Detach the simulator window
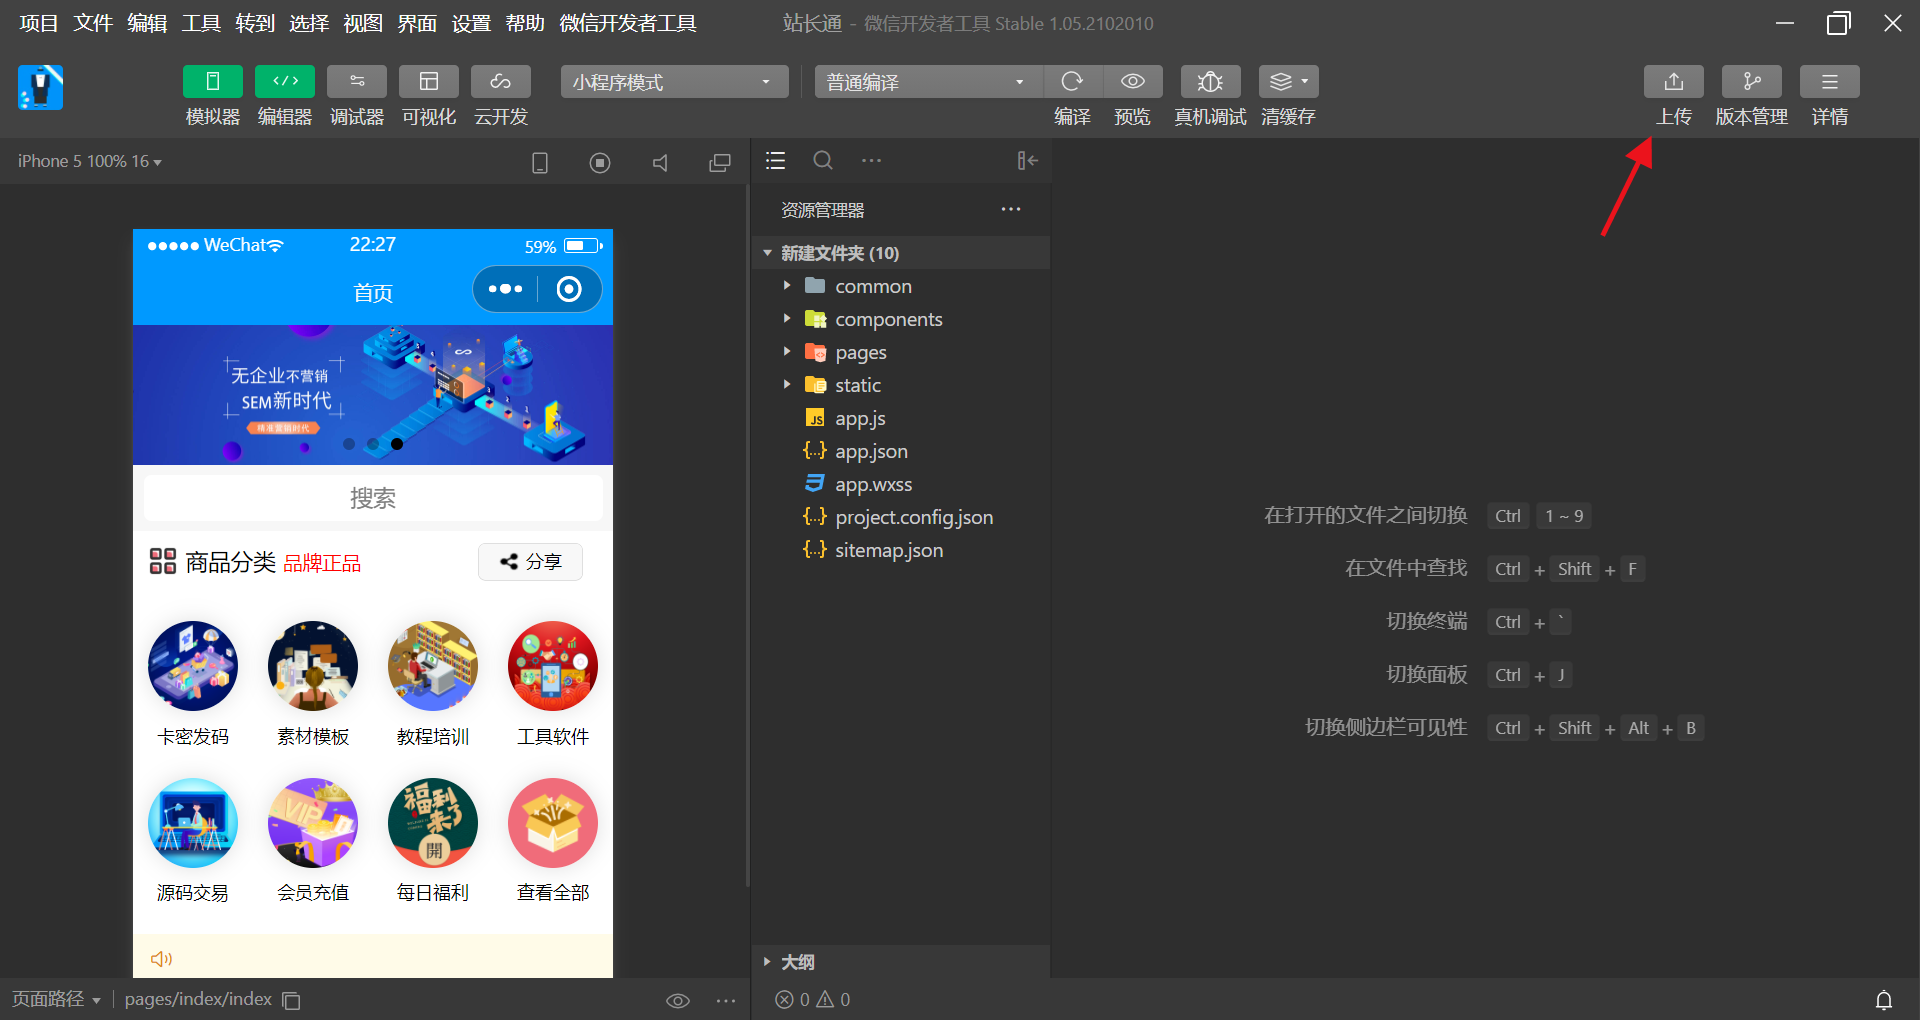The height and width of the screenshot is (1020, 1920). coord(720,162)
